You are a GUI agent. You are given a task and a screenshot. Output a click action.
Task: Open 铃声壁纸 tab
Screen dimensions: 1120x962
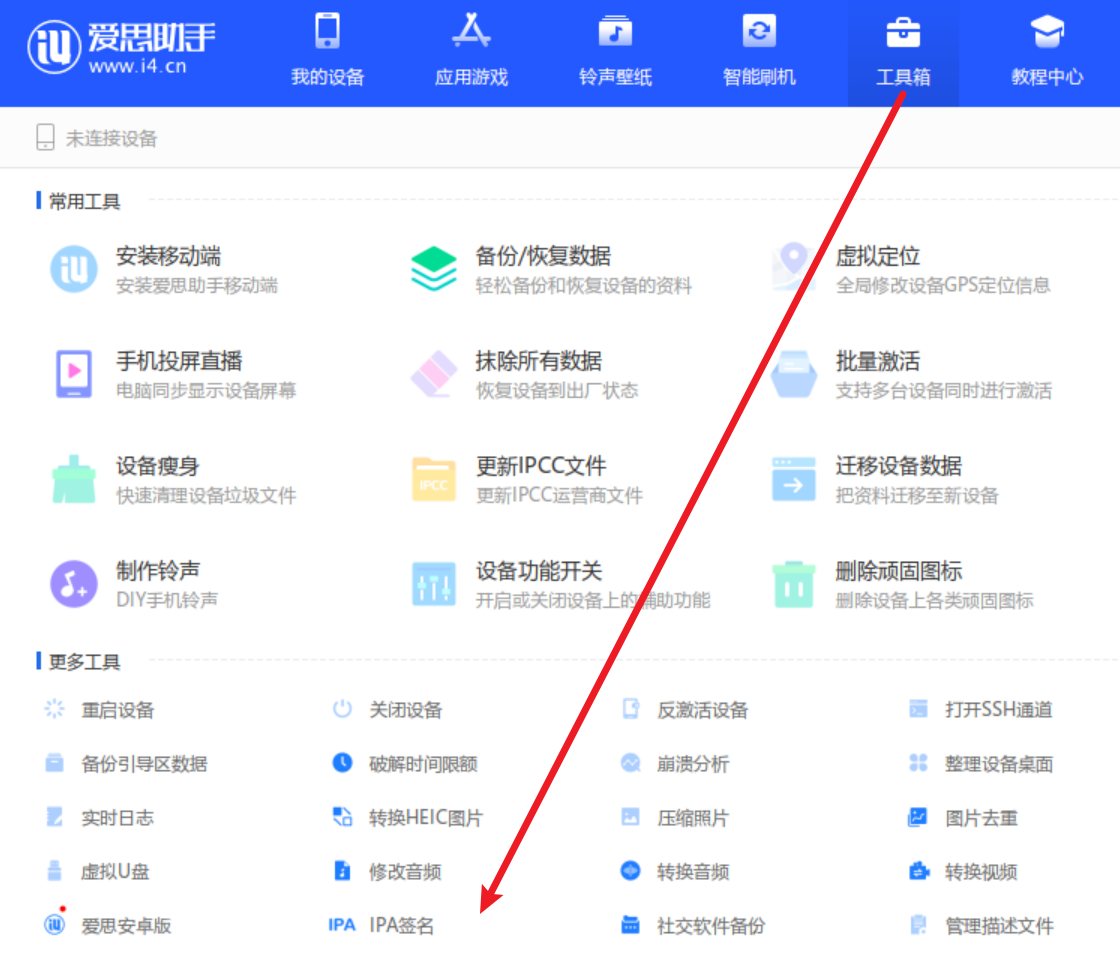tap(615, 52)
